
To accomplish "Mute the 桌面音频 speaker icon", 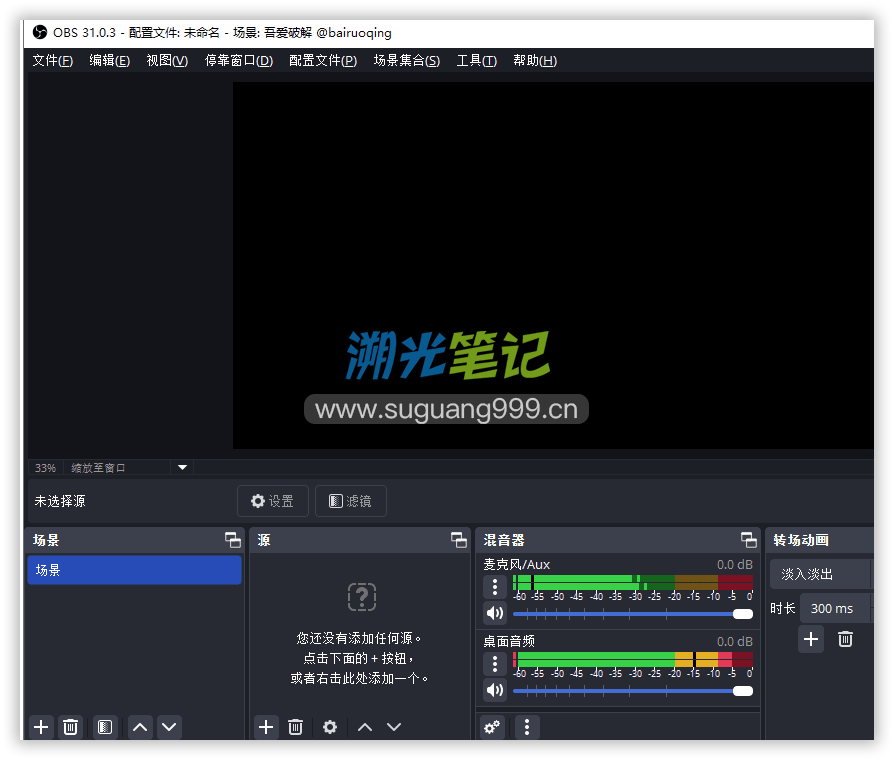I will [495, 689].
